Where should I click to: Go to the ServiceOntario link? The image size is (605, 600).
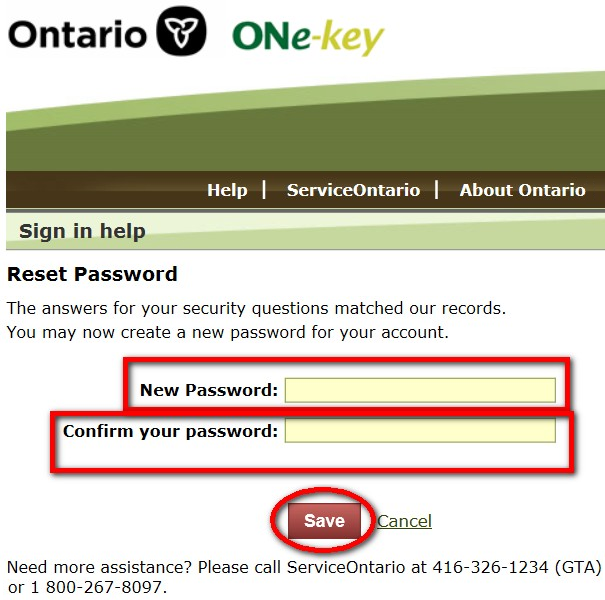pyautogui.click(x=353, y=190)
